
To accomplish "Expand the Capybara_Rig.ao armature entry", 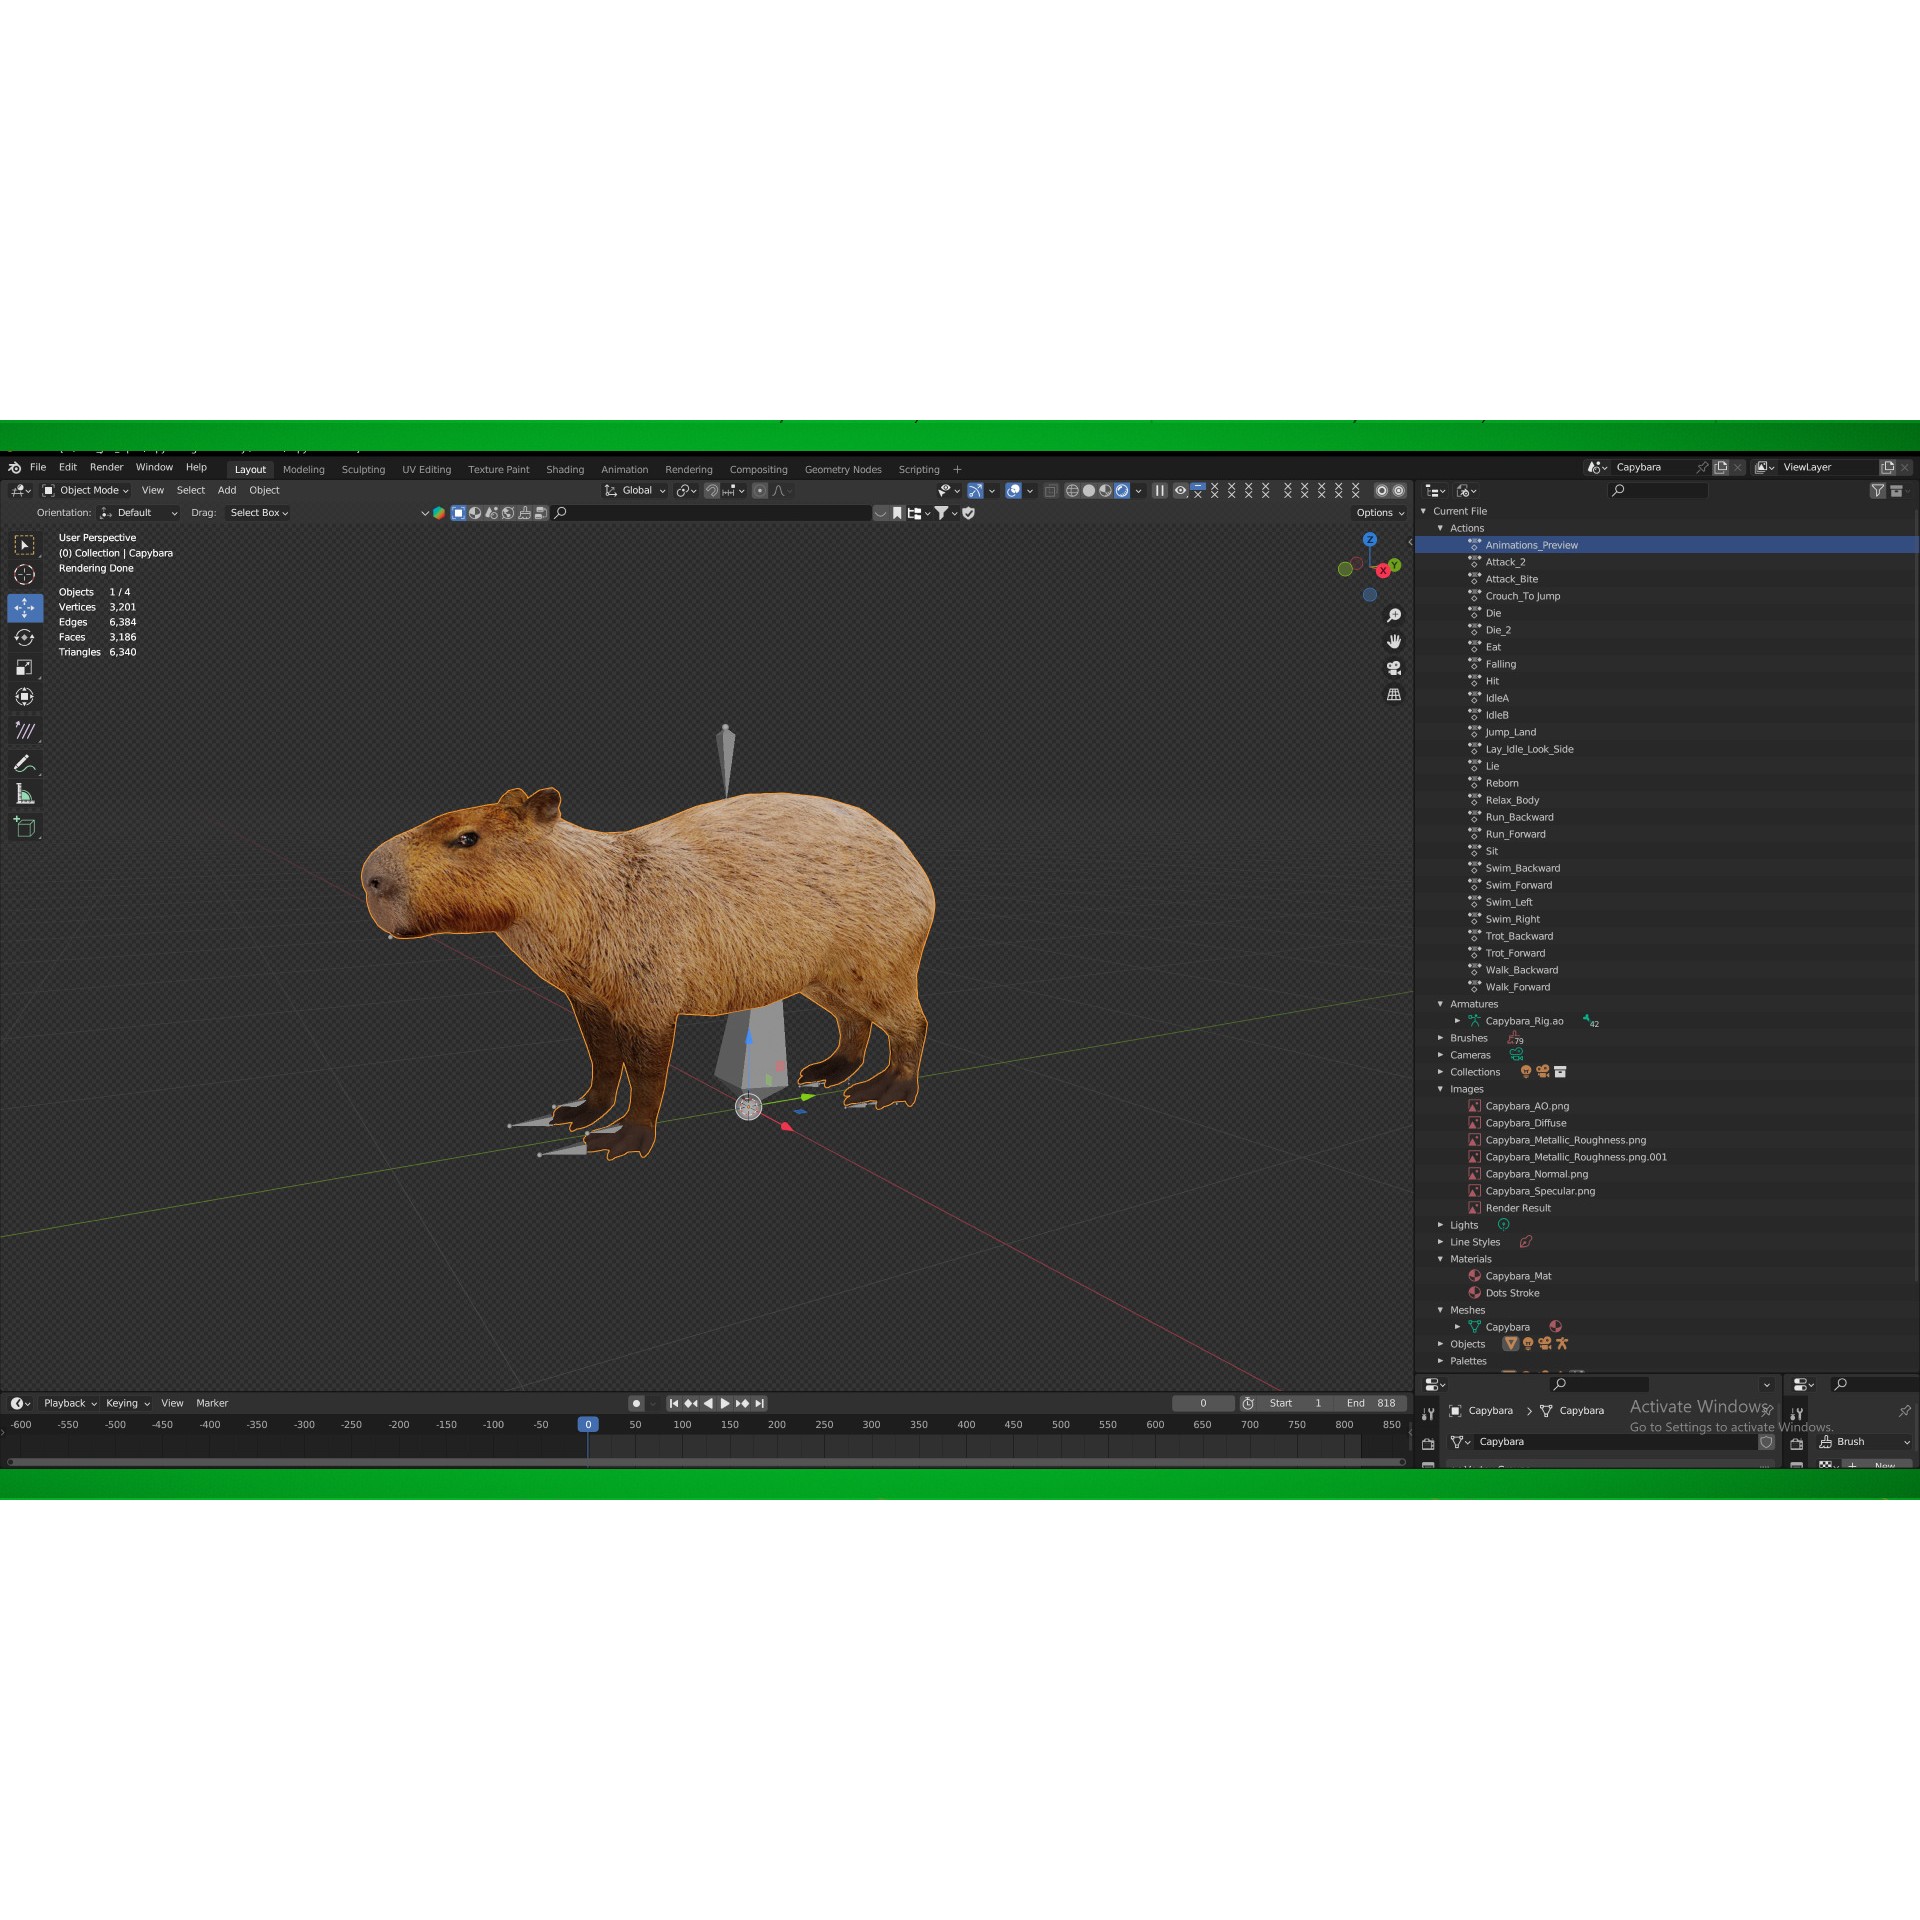I will coord(1458,1021).
